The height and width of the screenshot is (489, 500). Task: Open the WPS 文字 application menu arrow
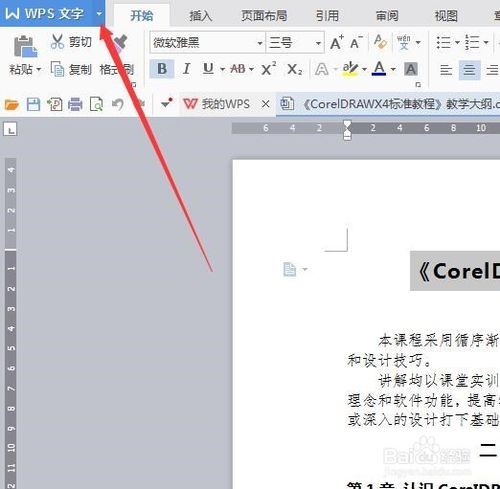[x=99, y=14]
